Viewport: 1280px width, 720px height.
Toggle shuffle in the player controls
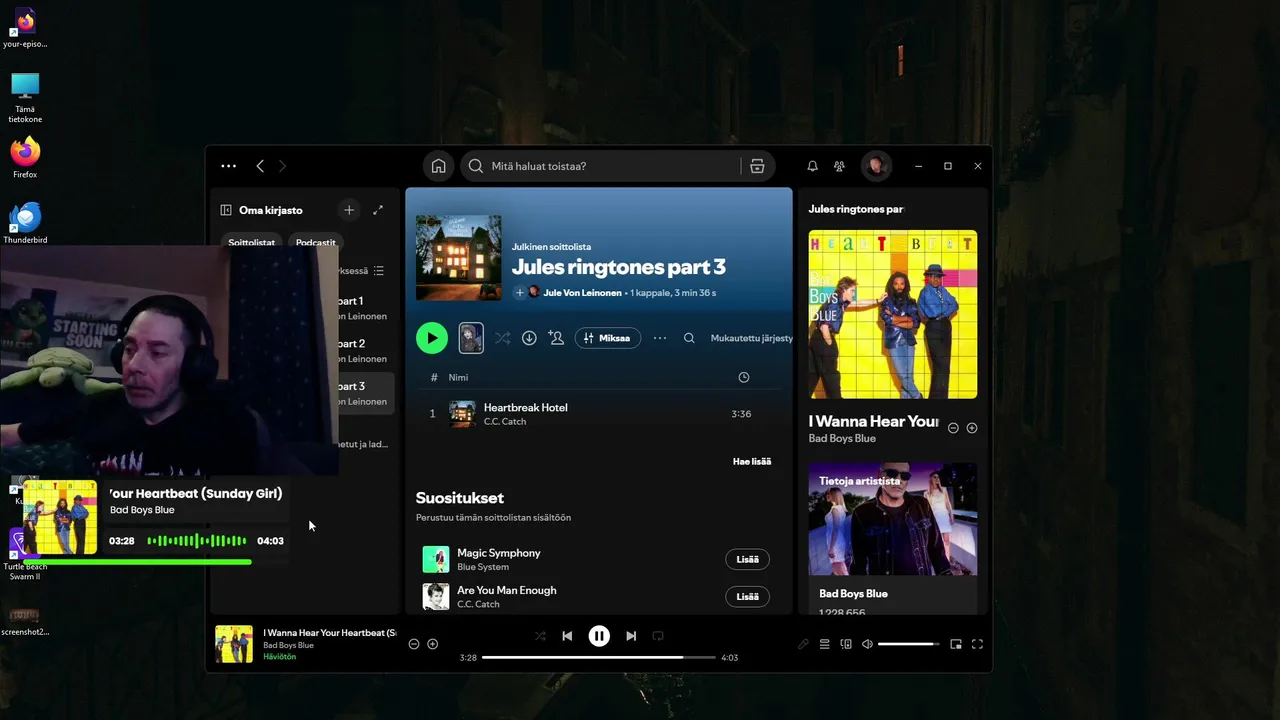[540, 636]
